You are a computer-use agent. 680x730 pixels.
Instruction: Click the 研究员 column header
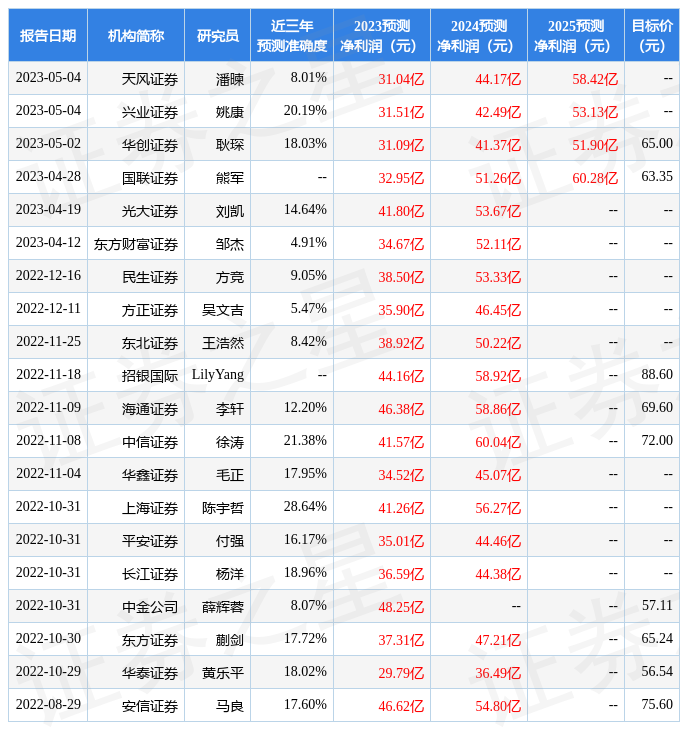pyautogui.click(x=217, y=35)
